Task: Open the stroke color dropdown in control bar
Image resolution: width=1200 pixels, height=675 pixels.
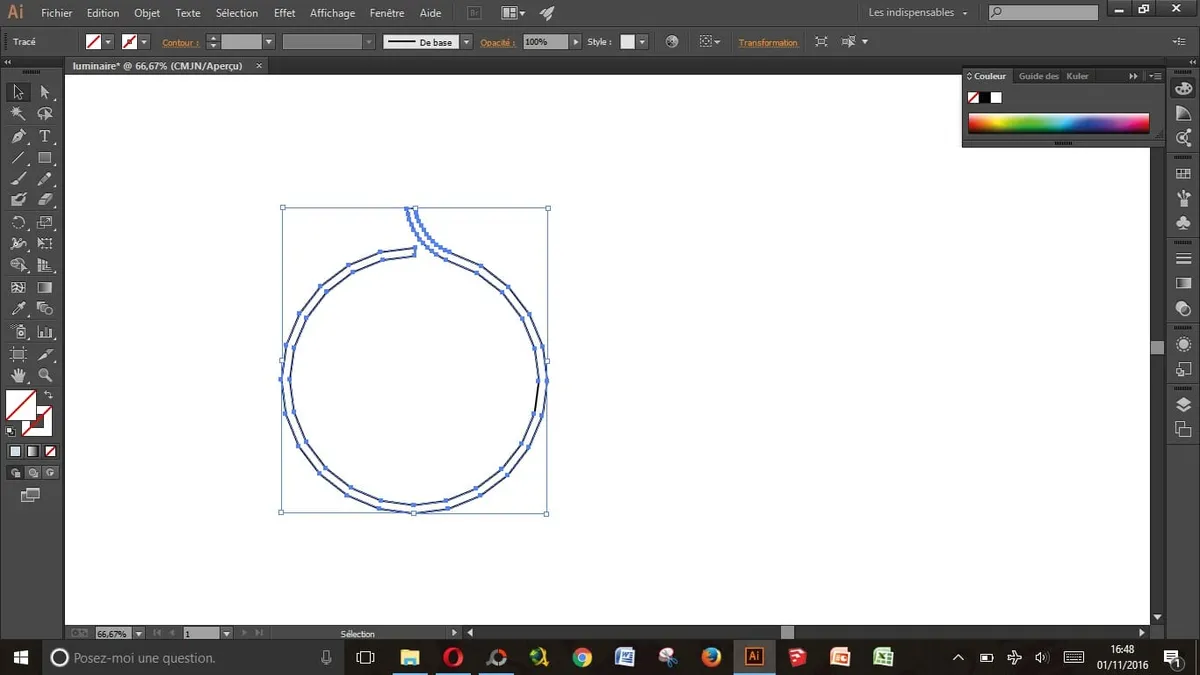Action: [x=144, y=42]
